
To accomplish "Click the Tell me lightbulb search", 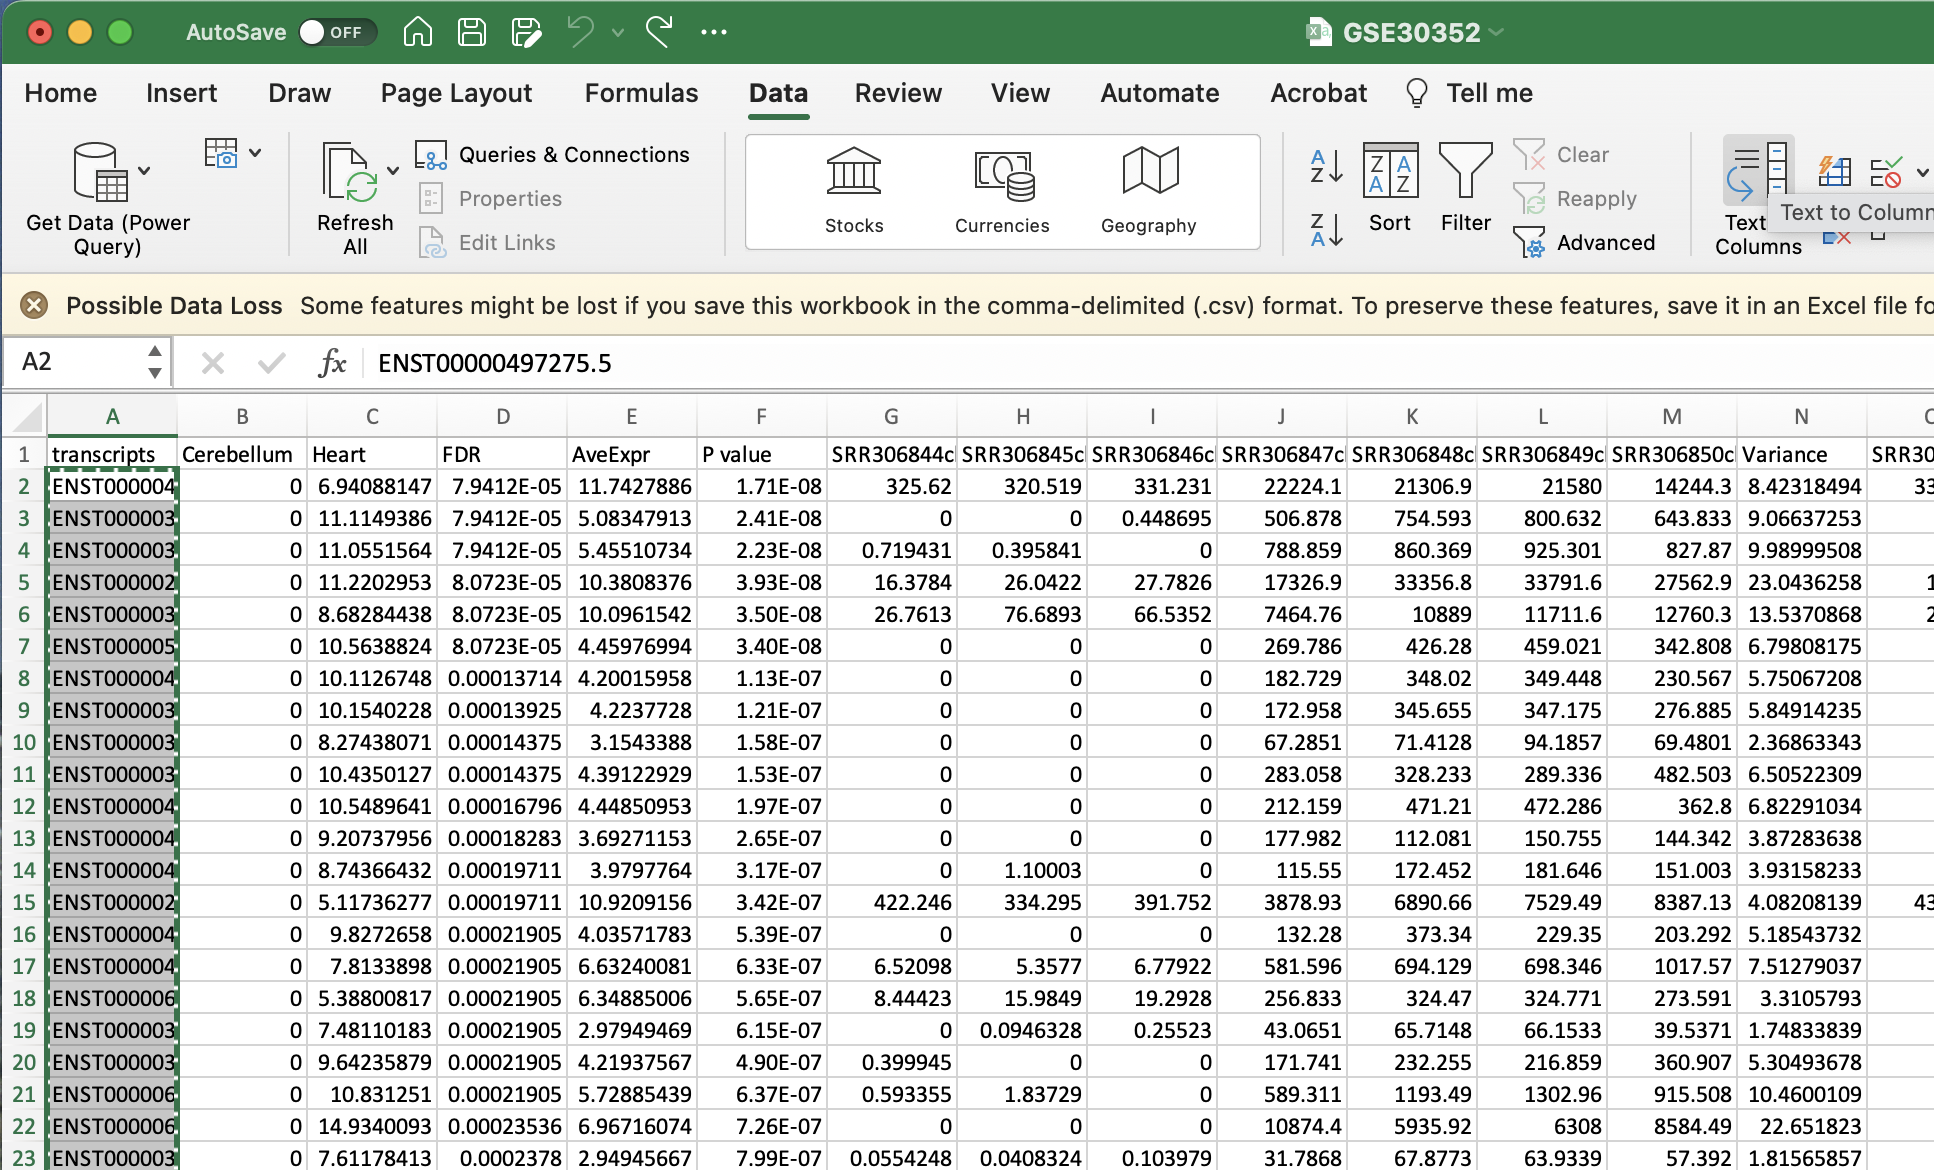I will (x=1470, y=93).
